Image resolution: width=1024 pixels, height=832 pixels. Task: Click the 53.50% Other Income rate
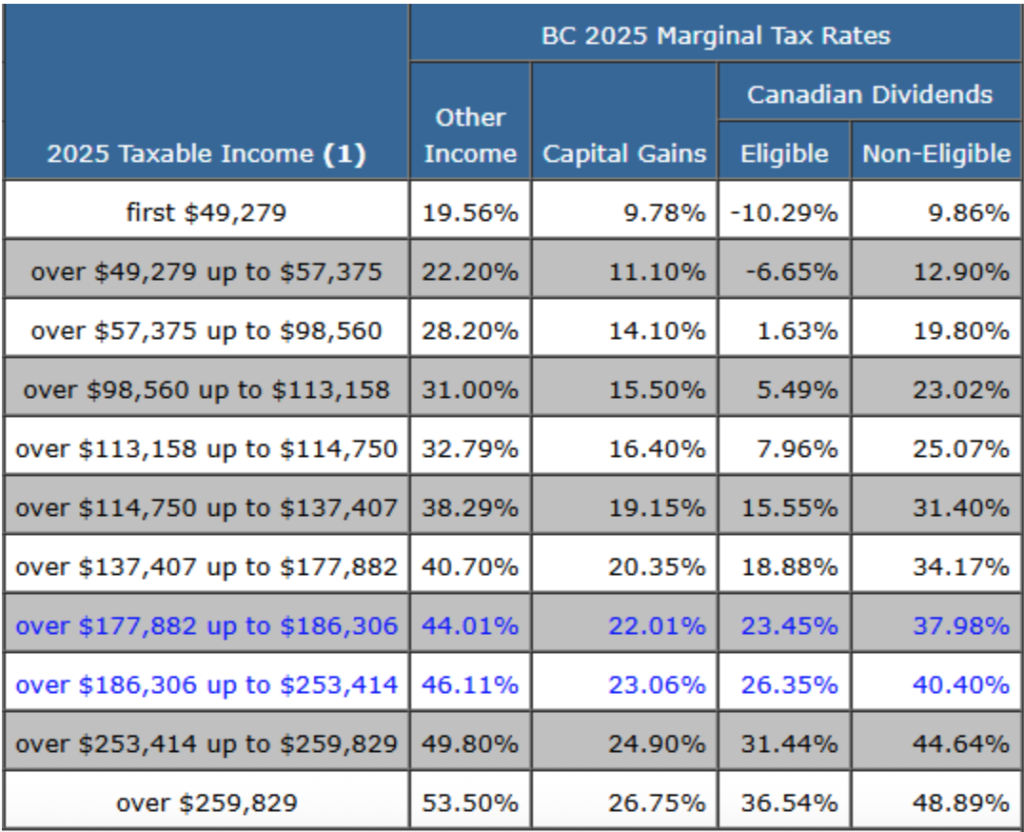(470, 802)
